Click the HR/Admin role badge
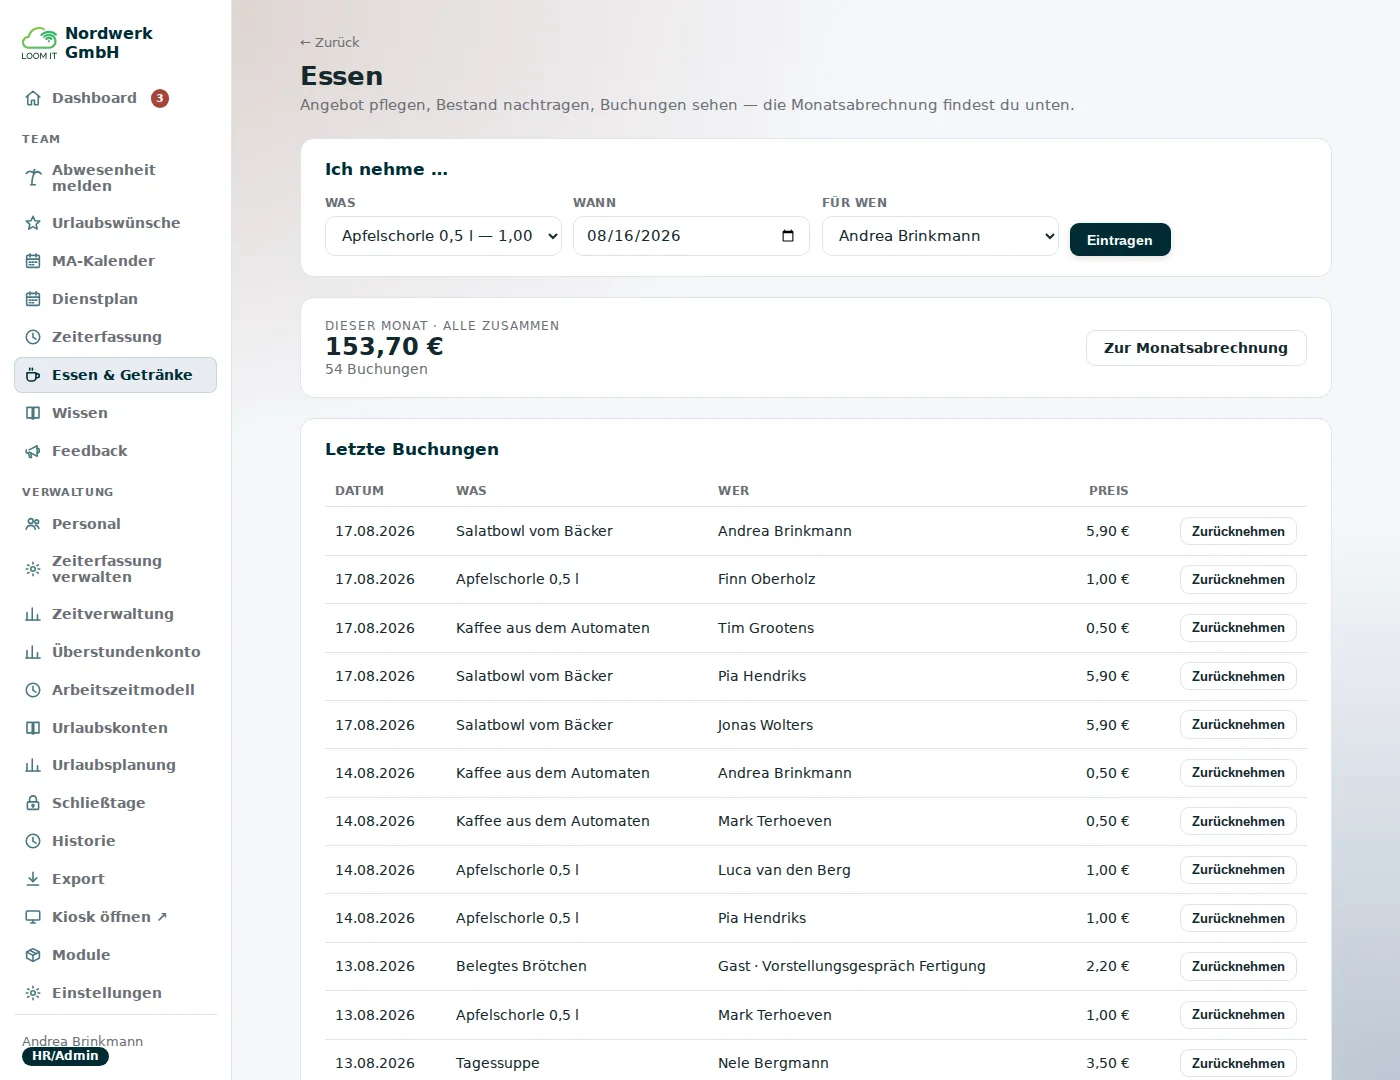Screen dimensions: 1400x1080 click(x=65, y=1056)
